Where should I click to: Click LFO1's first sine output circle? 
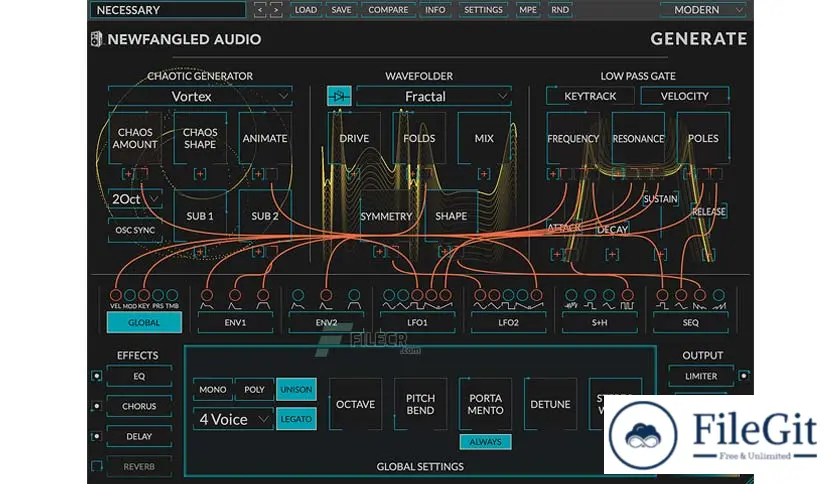pos(389,295)
